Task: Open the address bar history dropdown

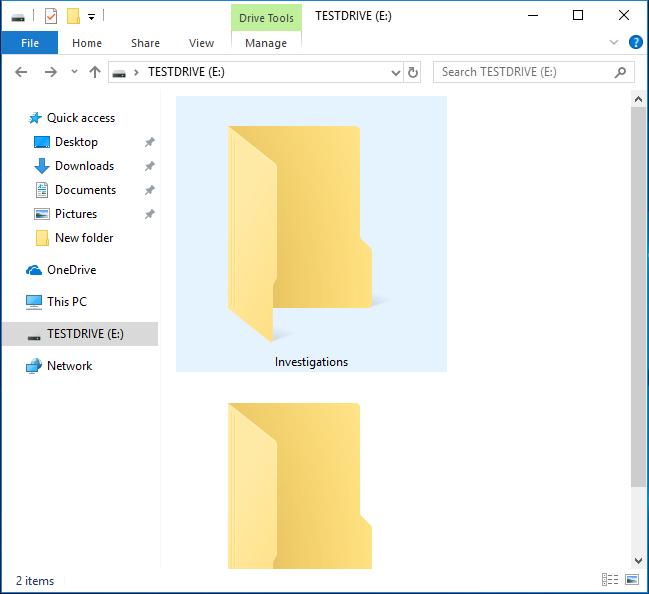Action: click(396, 73)
